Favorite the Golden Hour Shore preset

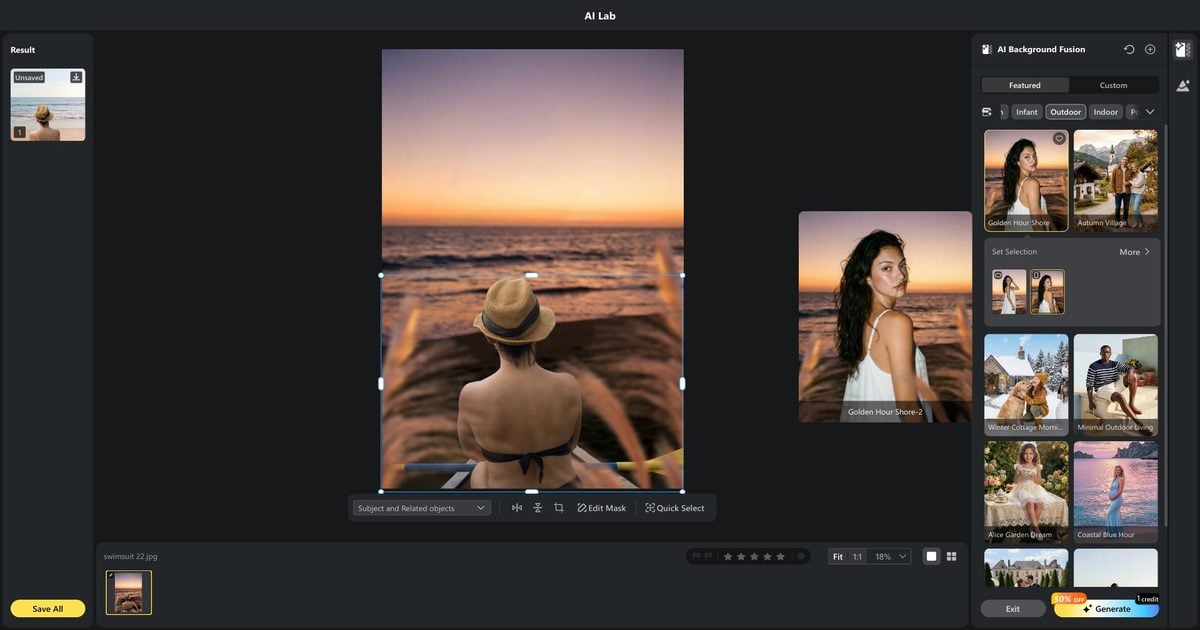click(1059, 139)
